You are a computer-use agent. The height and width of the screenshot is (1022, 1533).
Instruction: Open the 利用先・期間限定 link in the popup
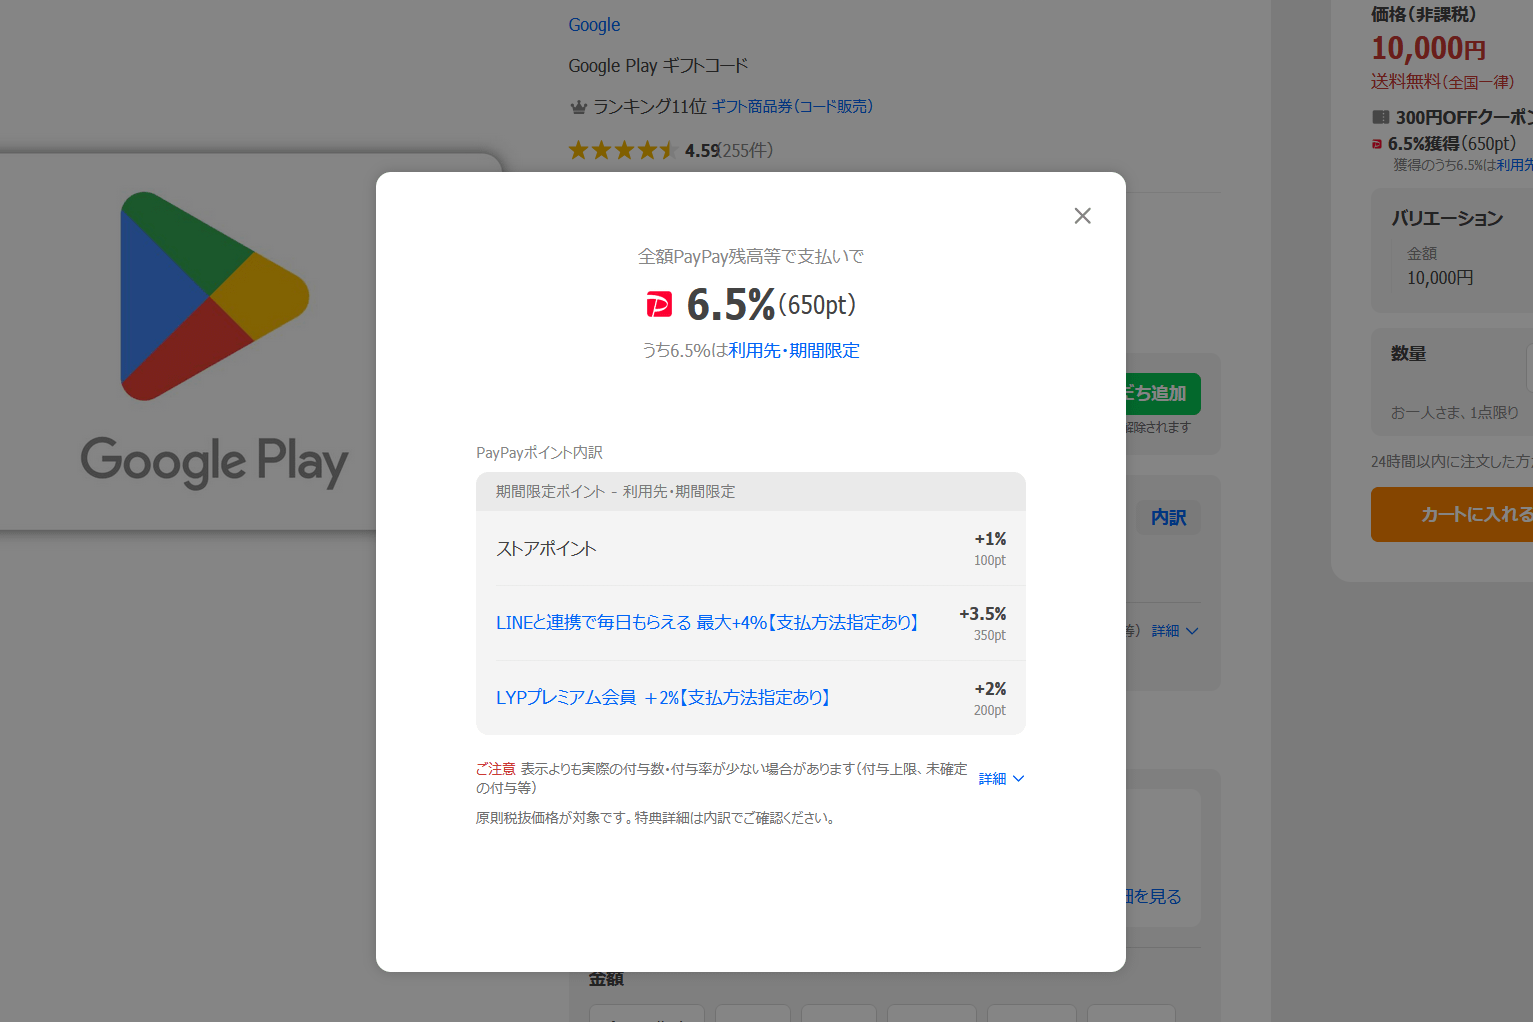tap(793, 351)
